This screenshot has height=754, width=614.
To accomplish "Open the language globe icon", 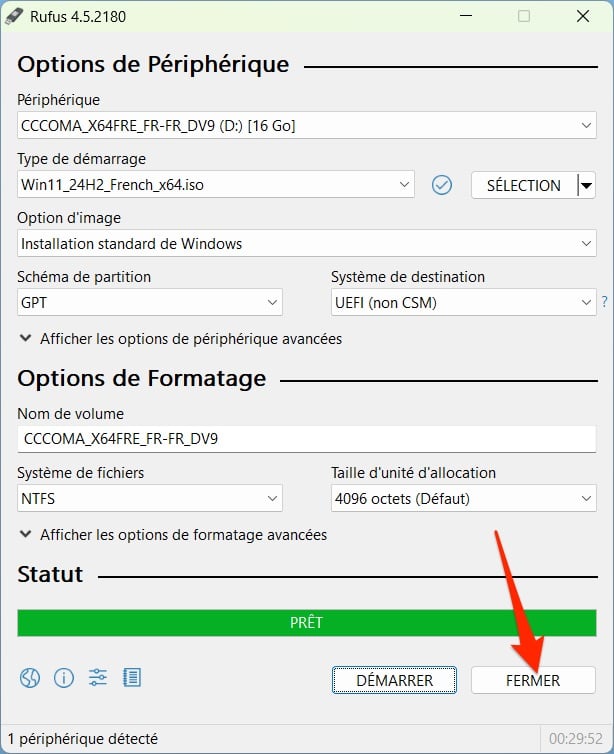I will pos(30,678).
